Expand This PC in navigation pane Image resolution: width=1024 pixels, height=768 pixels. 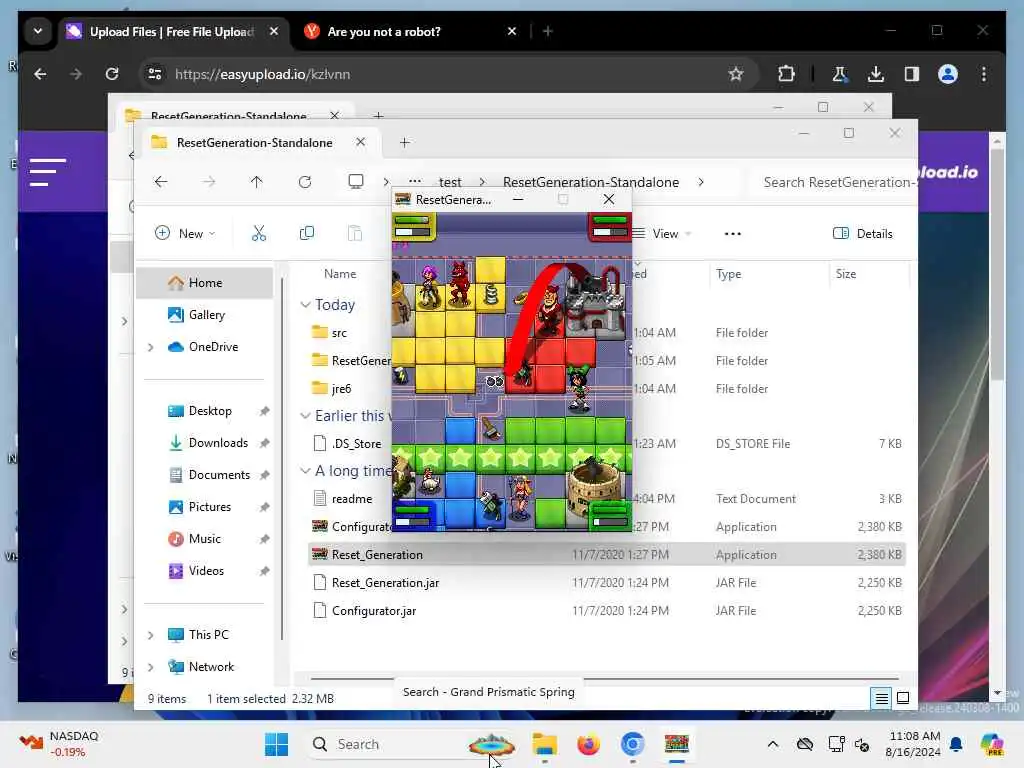[x=151, y=635]
